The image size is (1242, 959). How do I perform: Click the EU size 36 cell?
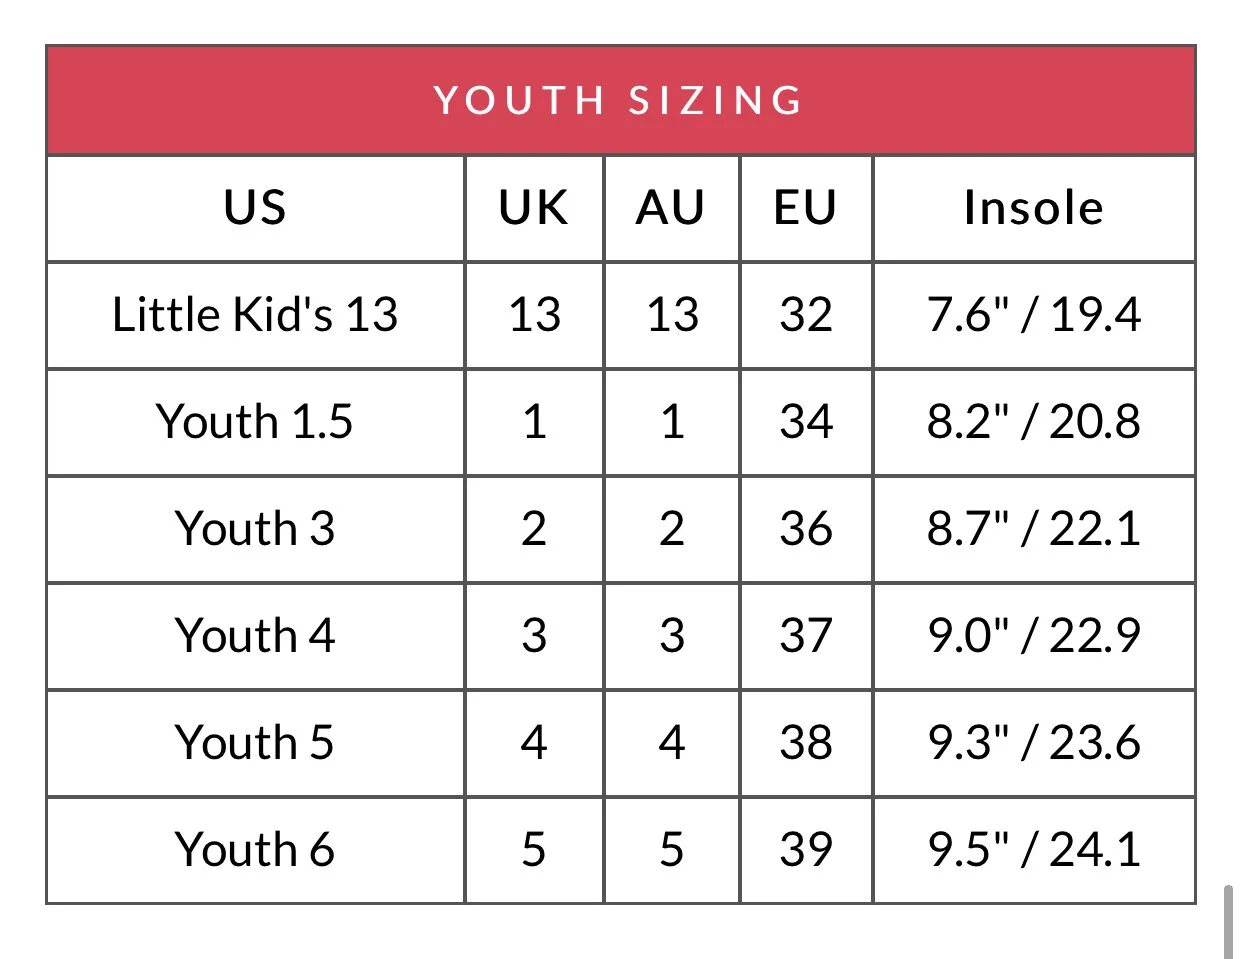(806, 529)
